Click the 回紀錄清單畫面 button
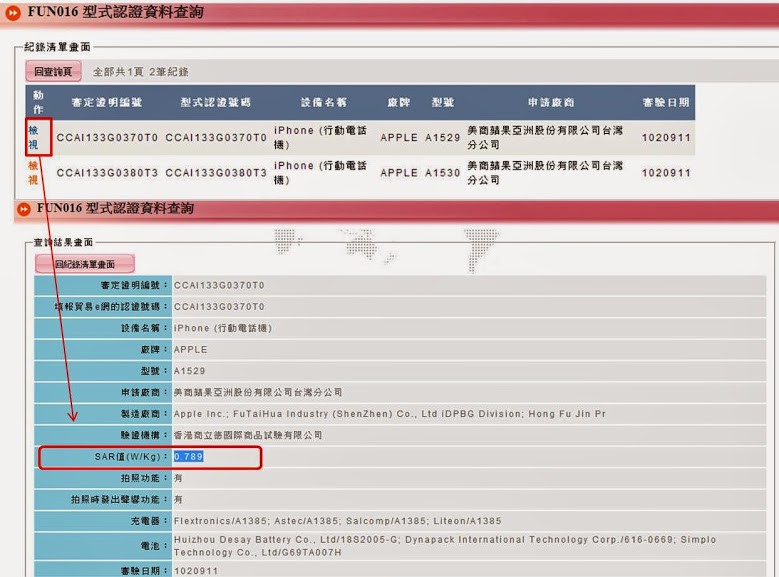Viewport: 779px width, 577px height. [x=85, y=264]
